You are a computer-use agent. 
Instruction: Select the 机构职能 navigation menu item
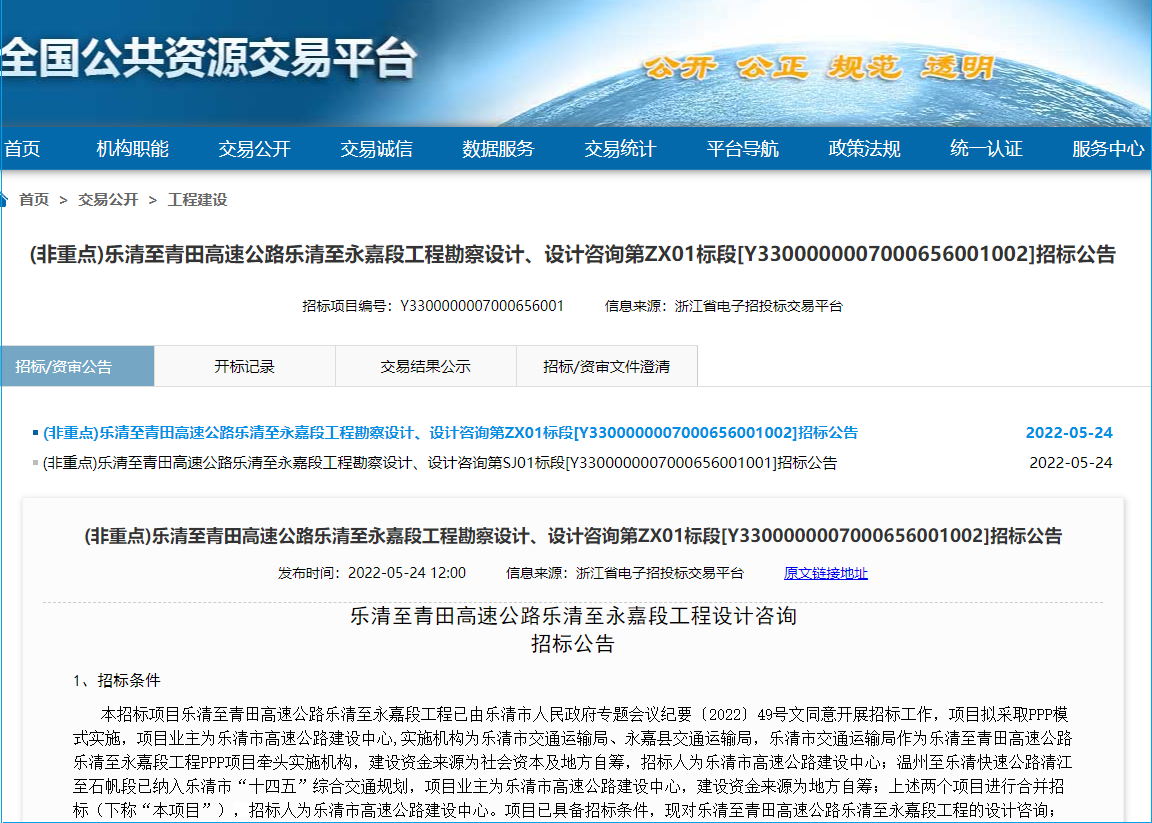coord(132,149)
